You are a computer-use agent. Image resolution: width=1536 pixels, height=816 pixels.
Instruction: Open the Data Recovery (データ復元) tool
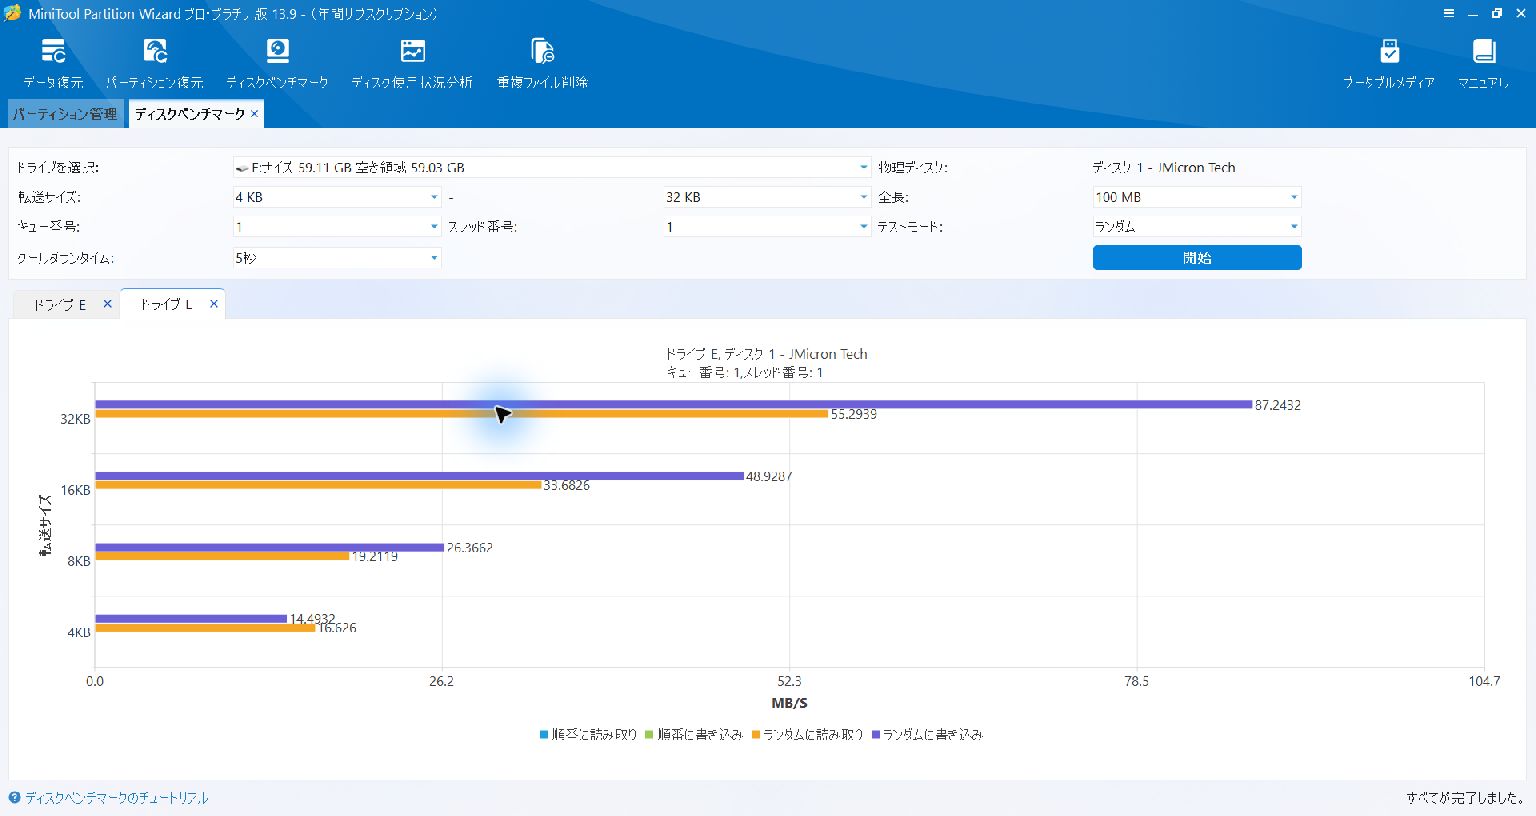point(53,63)
